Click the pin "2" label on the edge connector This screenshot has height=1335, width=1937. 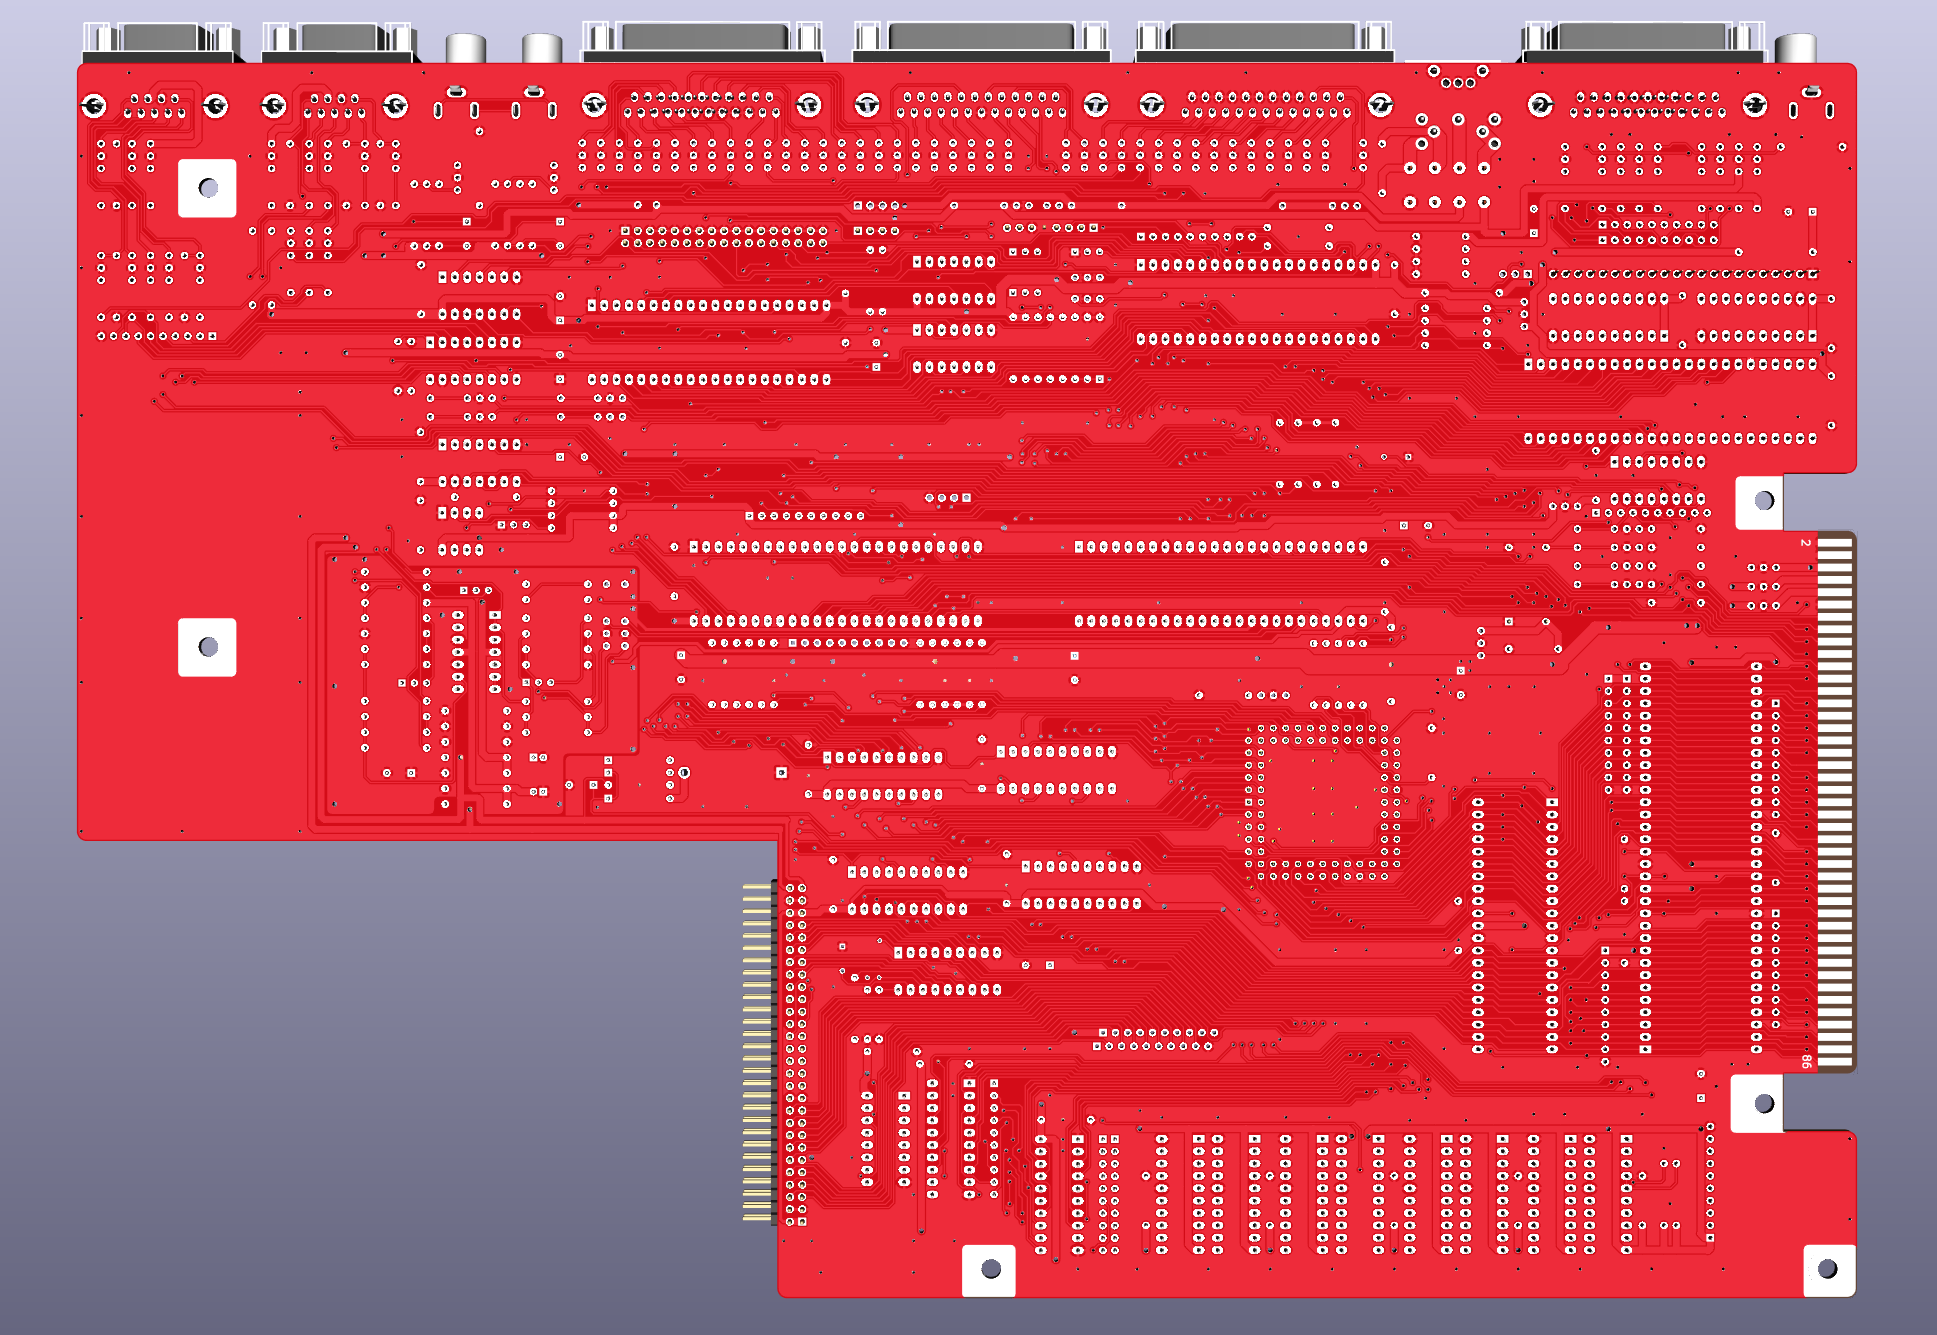point(1805,543)
